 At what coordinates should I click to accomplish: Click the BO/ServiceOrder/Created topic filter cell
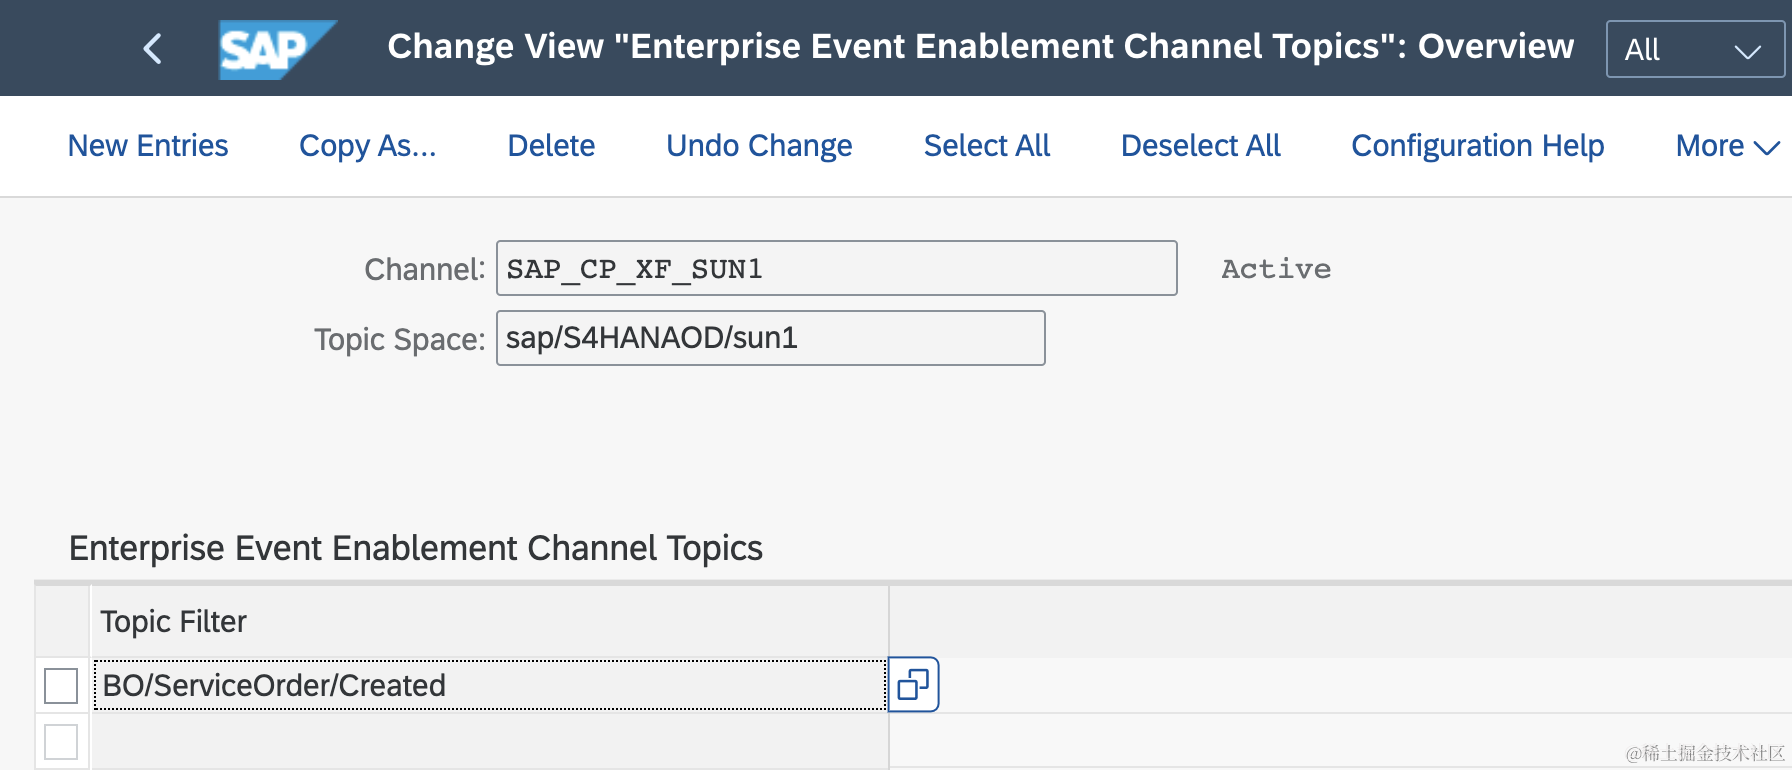490,685
